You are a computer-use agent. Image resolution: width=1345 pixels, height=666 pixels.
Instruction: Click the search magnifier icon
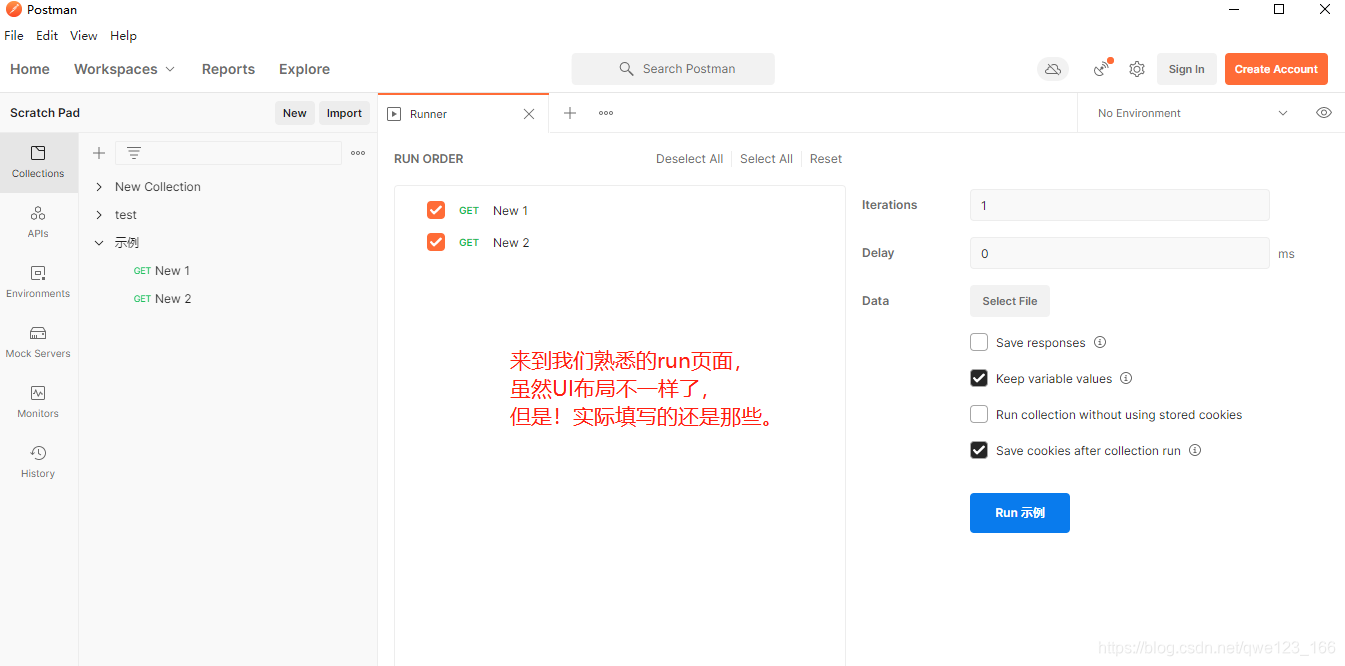[626, 69]
